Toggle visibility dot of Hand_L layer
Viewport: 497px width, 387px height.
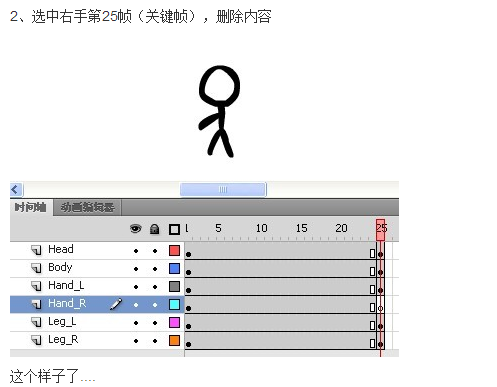point(136,287)
